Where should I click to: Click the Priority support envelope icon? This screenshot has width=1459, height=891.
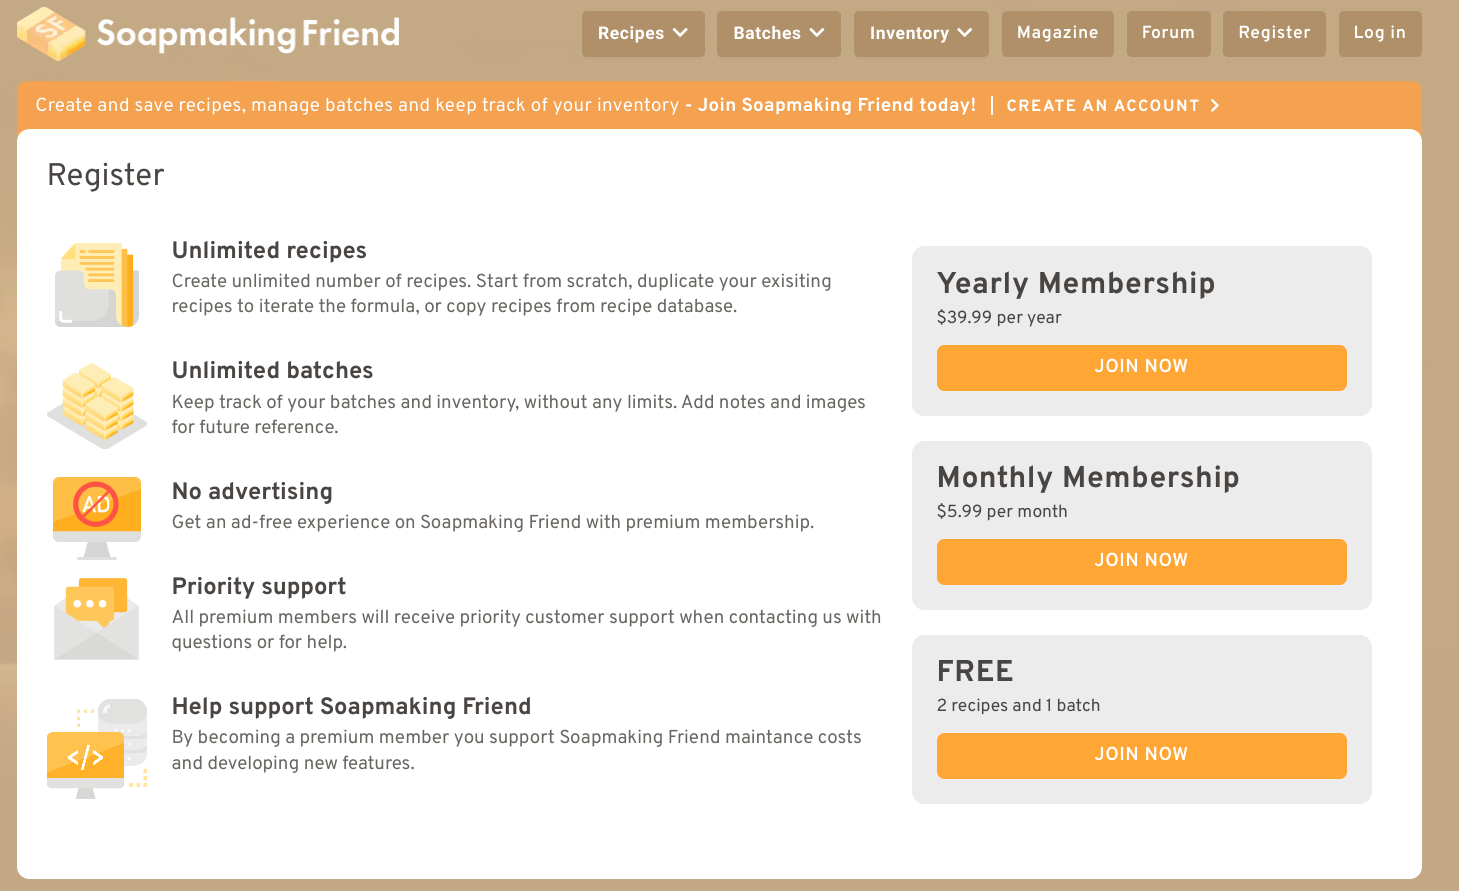pos(96,619)
